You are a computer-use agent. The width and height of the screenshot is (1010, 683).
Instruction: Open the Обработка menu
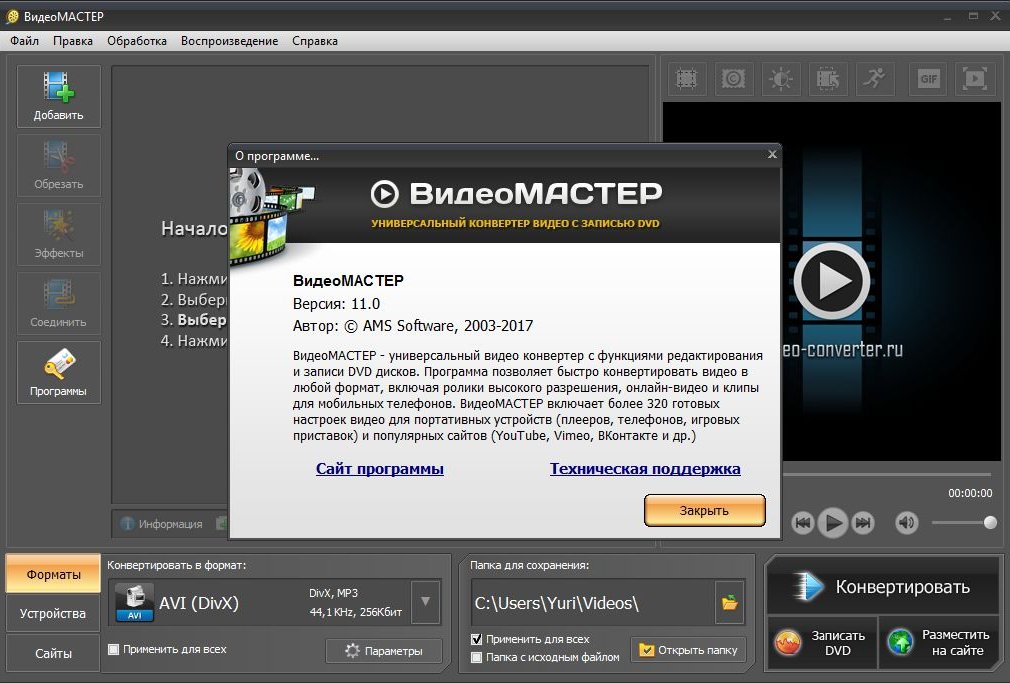click(137, 41)
